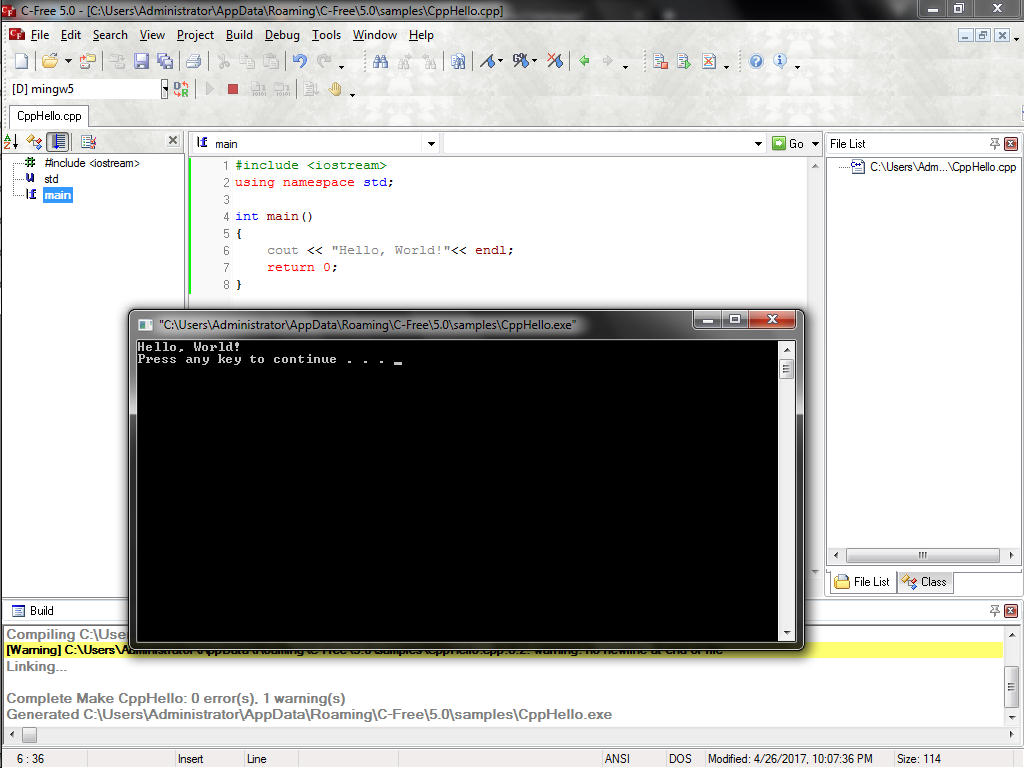The image size is (1024, 768).
Task: Open dropdown arrow next to Open folder icon
Action: tap(68, 62)
